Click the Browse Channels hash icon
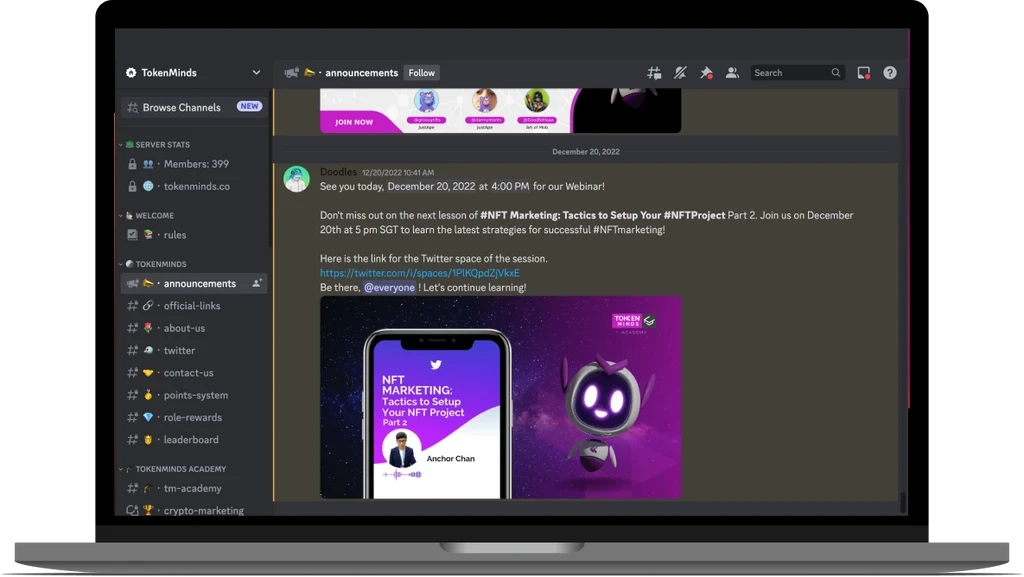This screenshot has width=1024, height=577. [x=133, y=108]
